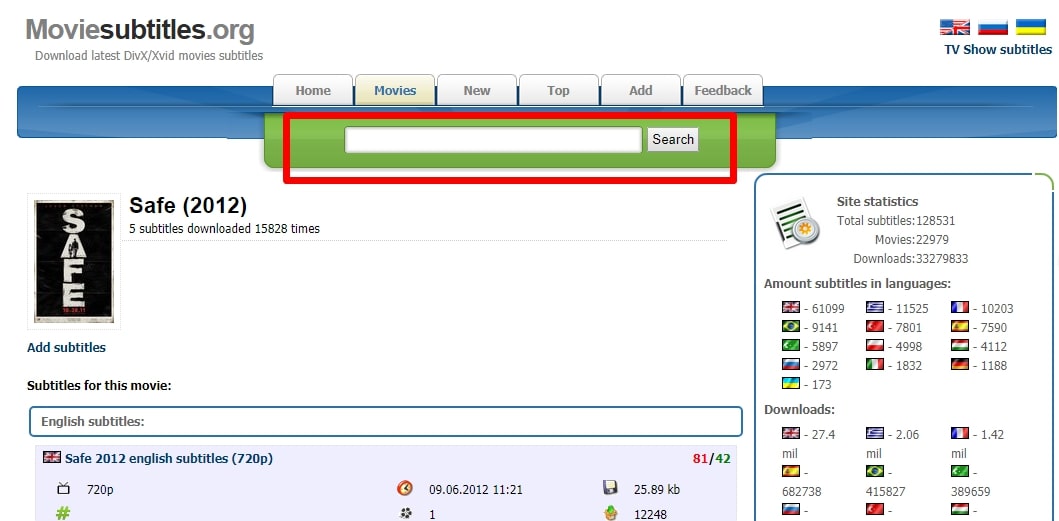Click the Spanish flag beside 7590

(960, 326)
